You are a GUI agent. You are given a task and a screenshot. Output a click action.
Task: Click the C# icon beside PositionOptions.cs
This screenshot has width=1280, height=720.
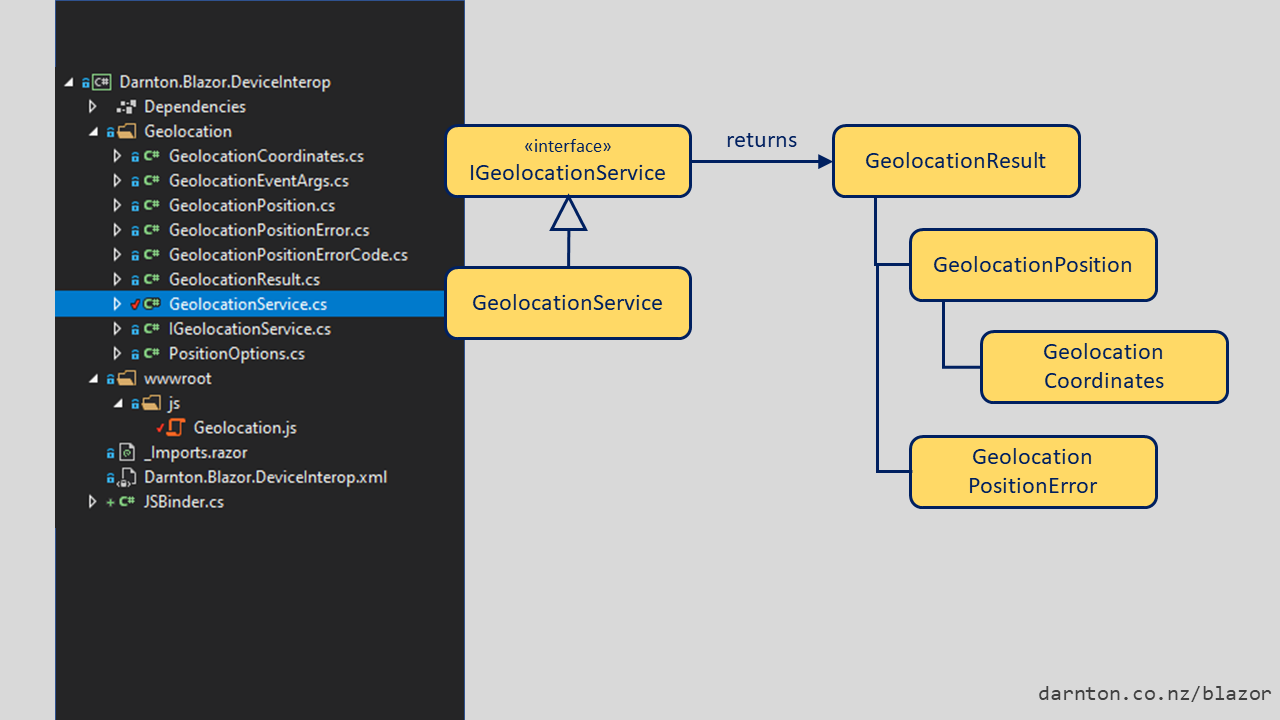pos(151,353)
